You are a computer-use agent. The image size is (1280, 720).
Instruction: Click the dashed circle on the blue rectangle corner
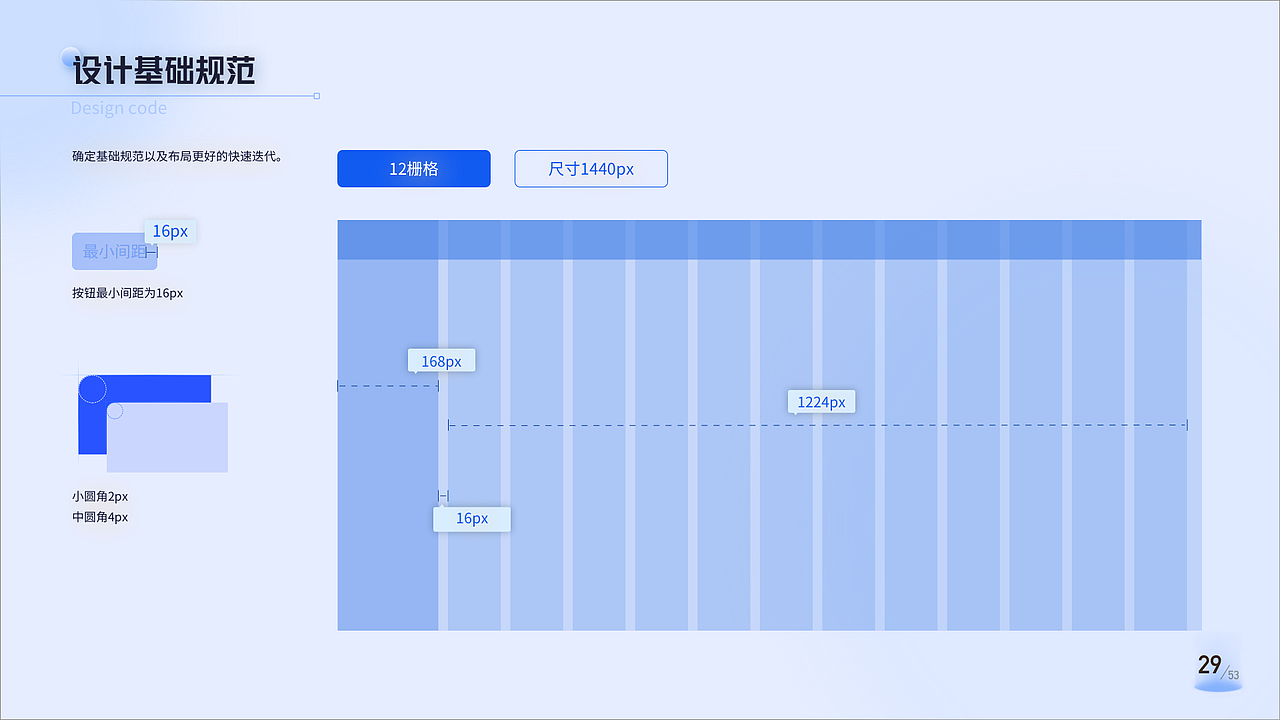92,389
